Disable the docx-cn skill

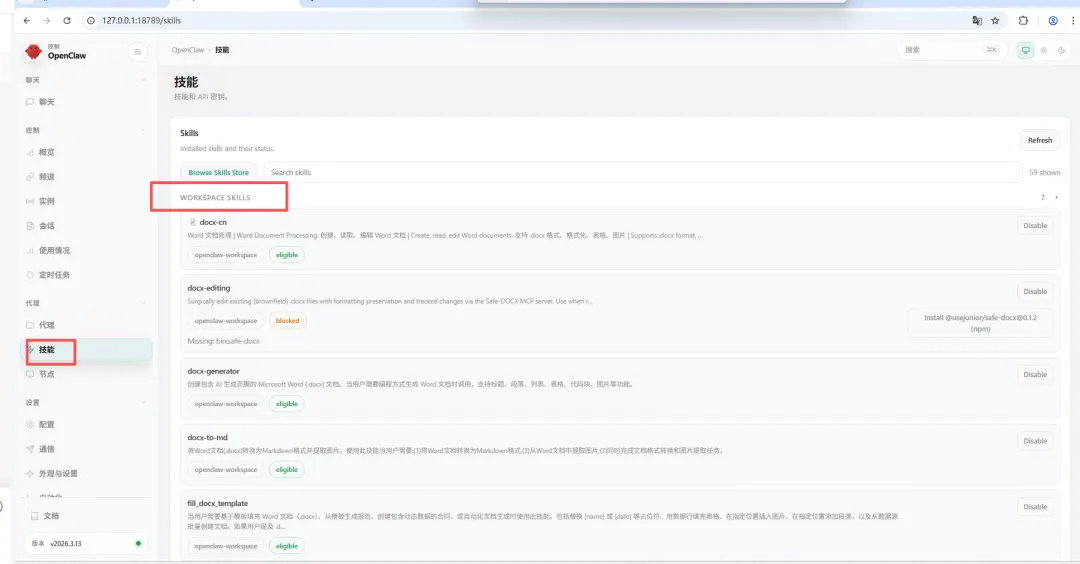pos(1035,226)
